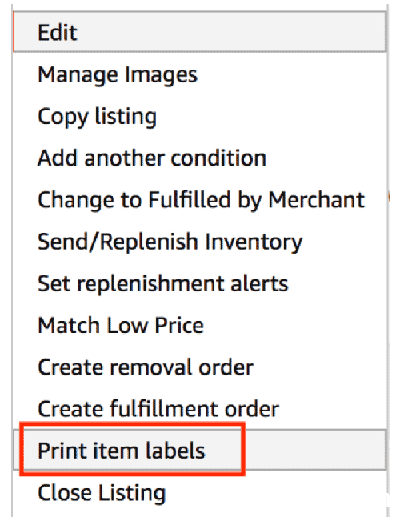Choose Set replenishment alerts

[x=199, y=284]
